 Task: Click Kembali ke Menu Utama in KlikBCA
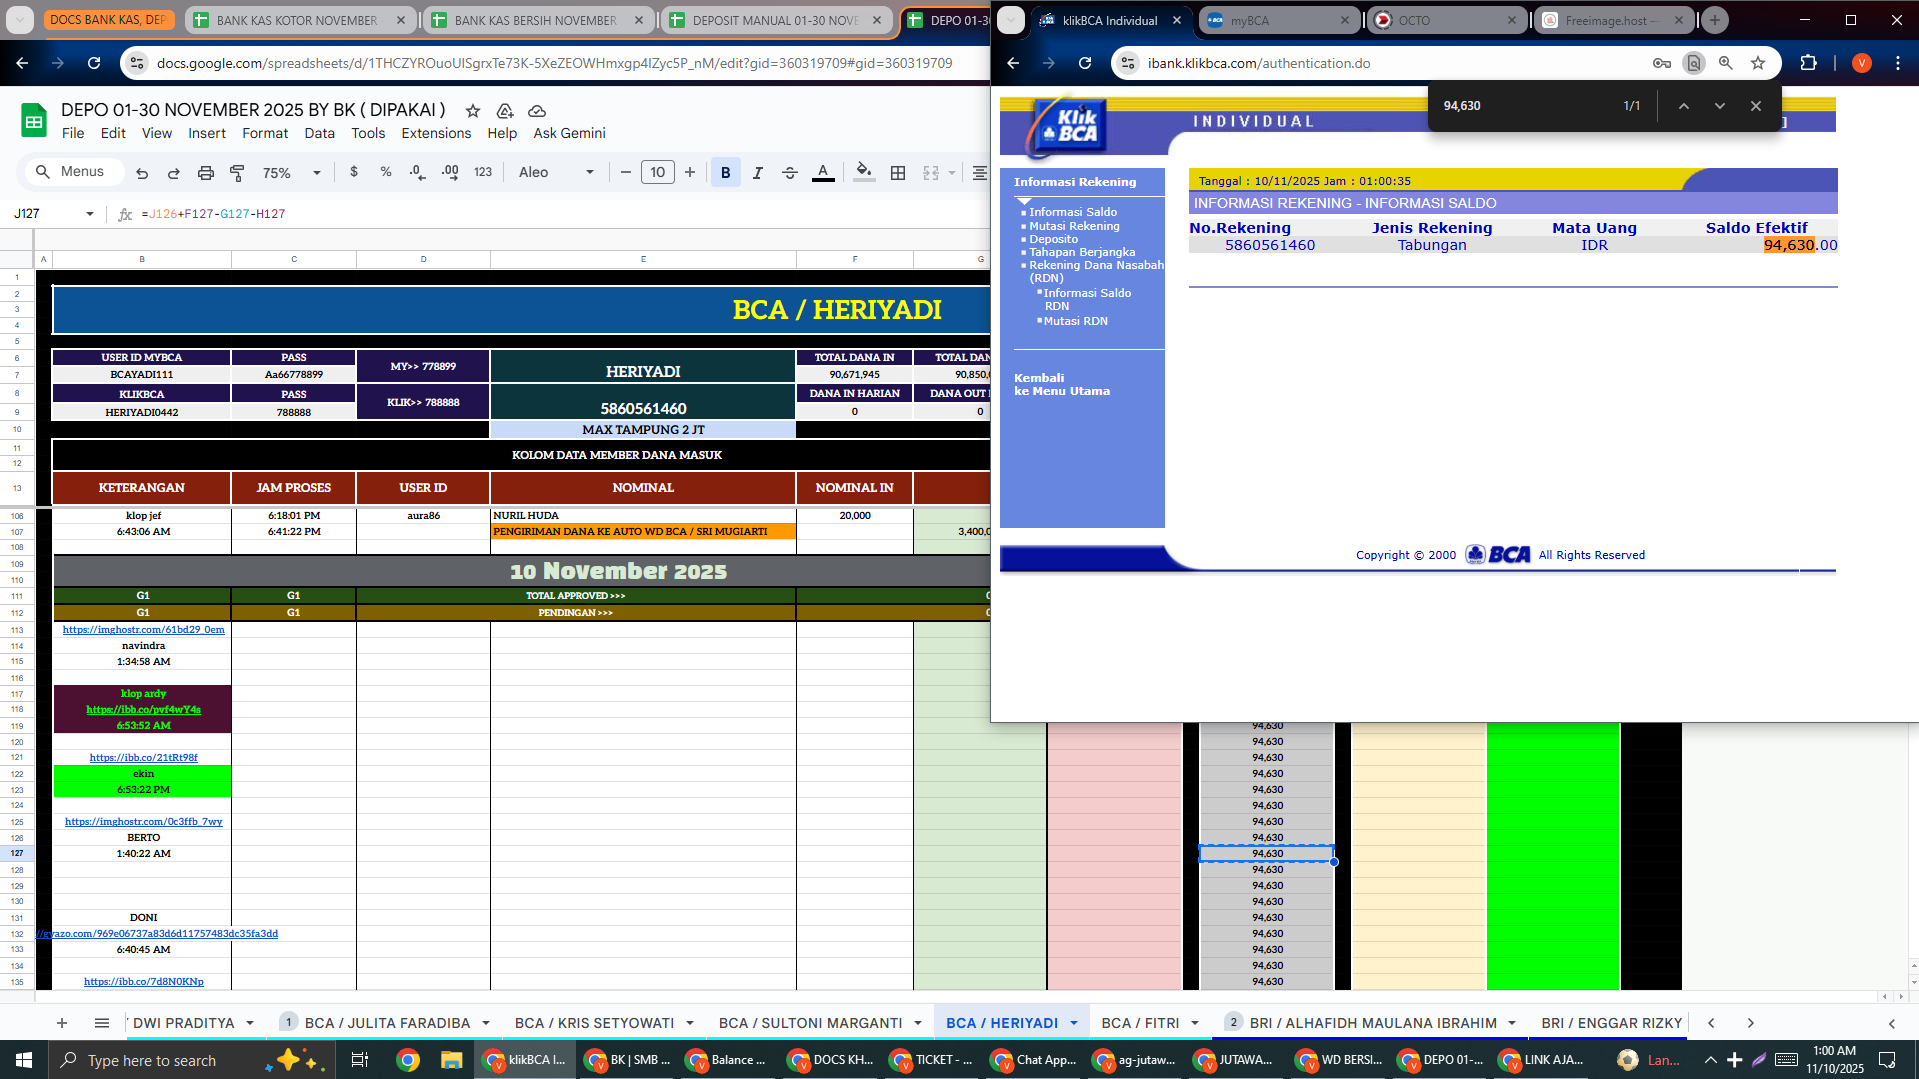(x=1062, y=385)
